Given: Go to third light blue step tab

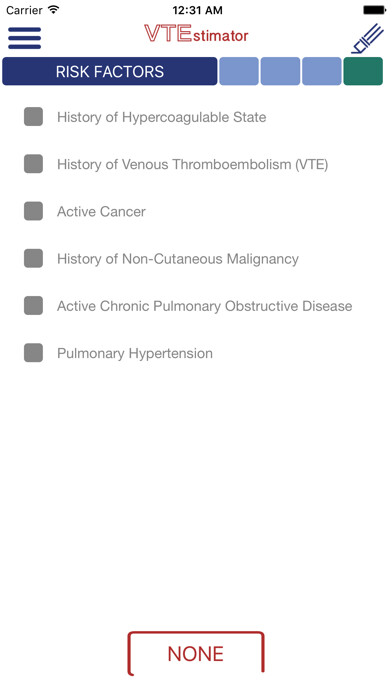Looking at the screenshot, I should pos(322,71).
